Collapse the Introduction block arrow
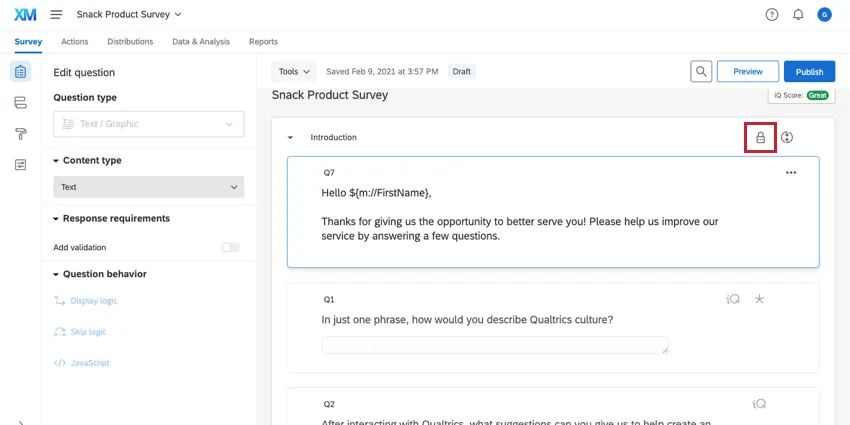Image resolution: width=850 pixels, height=425 pixels. (x=290, y=138)
